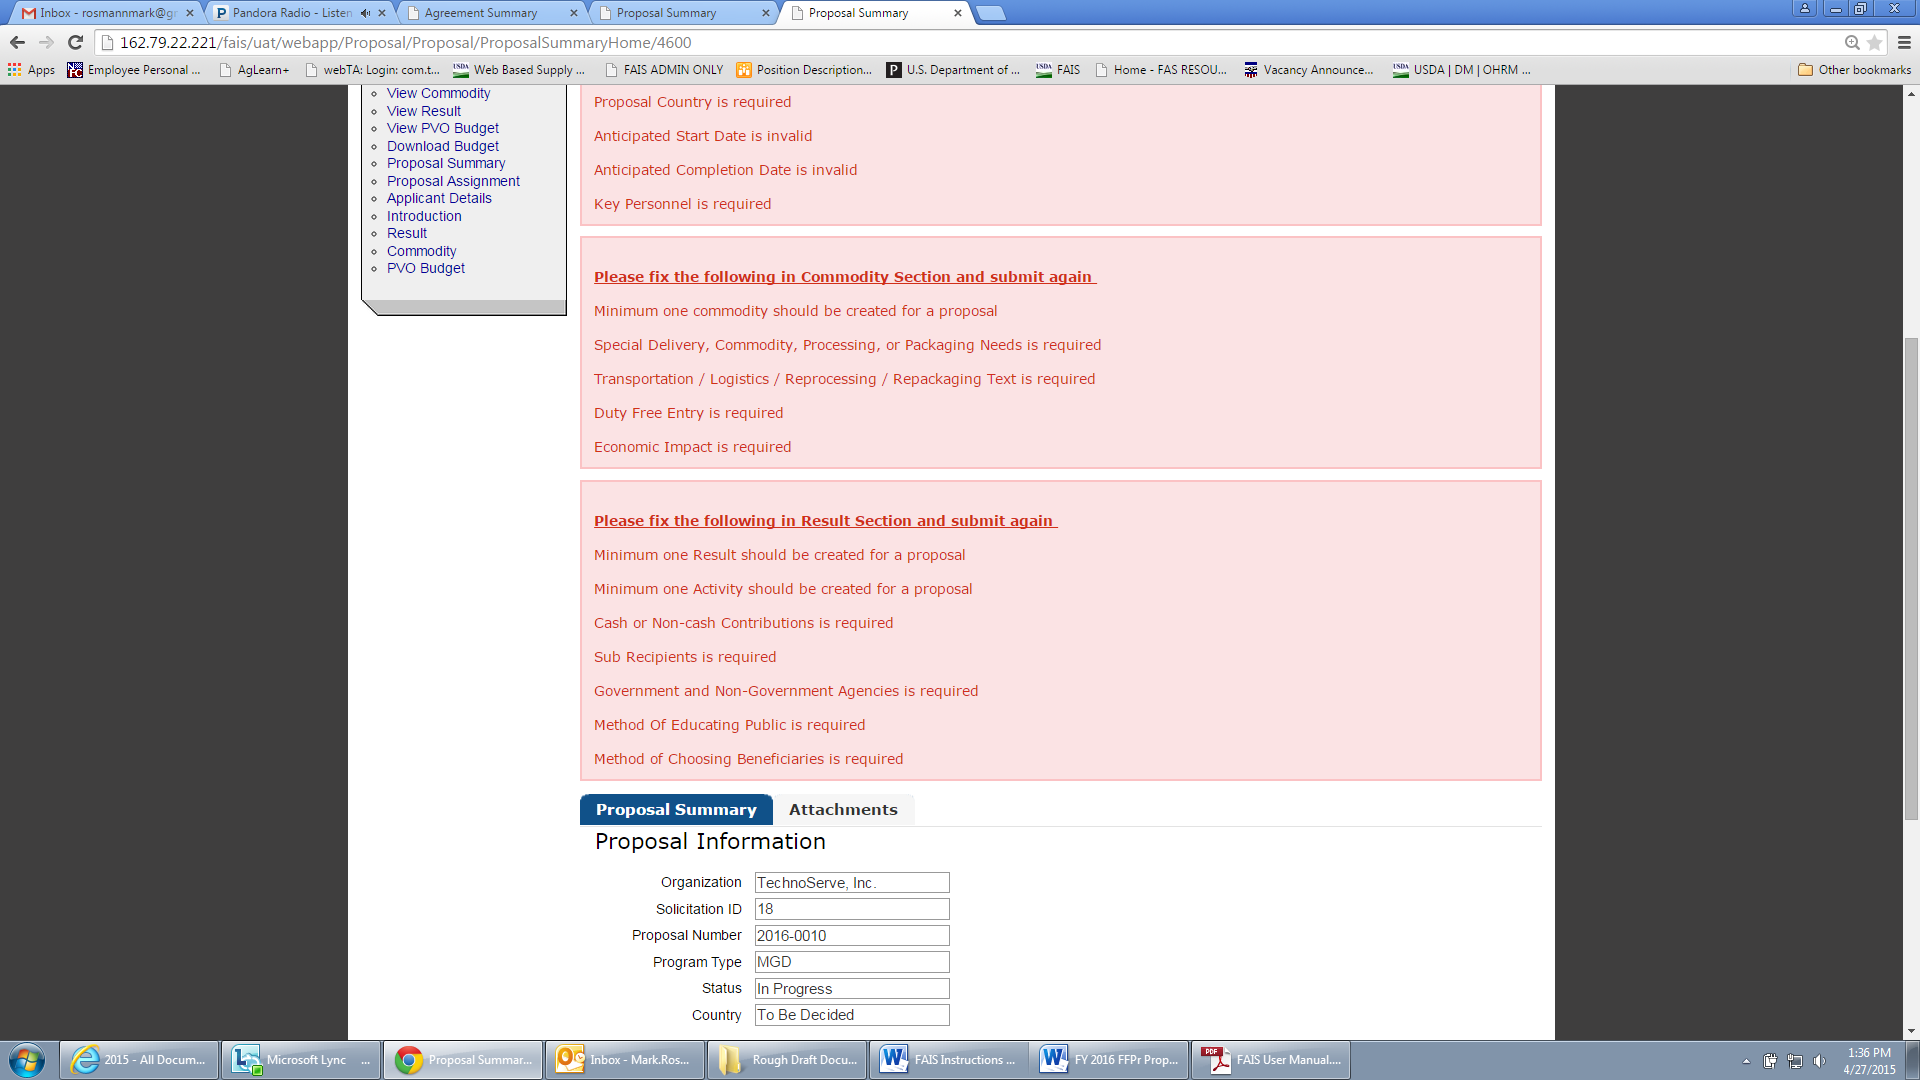Click the browser back arrow
This screenshot has width=1920, height=1080.
[x=17, y=42]
